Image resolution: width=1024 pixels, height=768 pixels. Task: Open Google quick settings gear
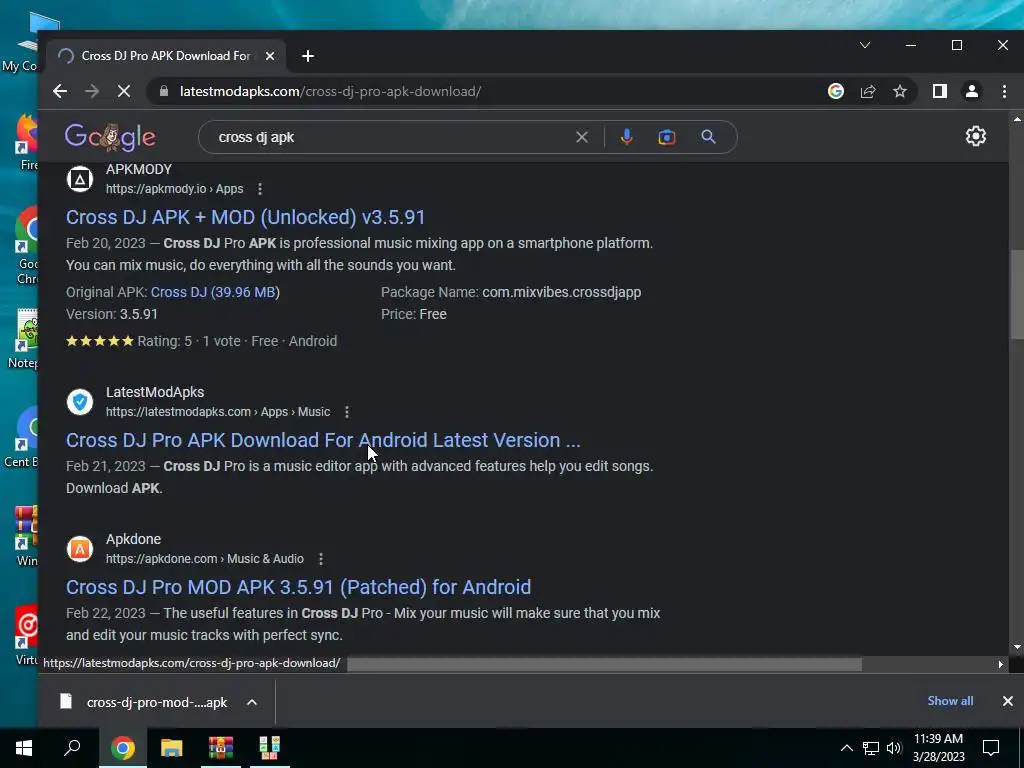(976, 136)
